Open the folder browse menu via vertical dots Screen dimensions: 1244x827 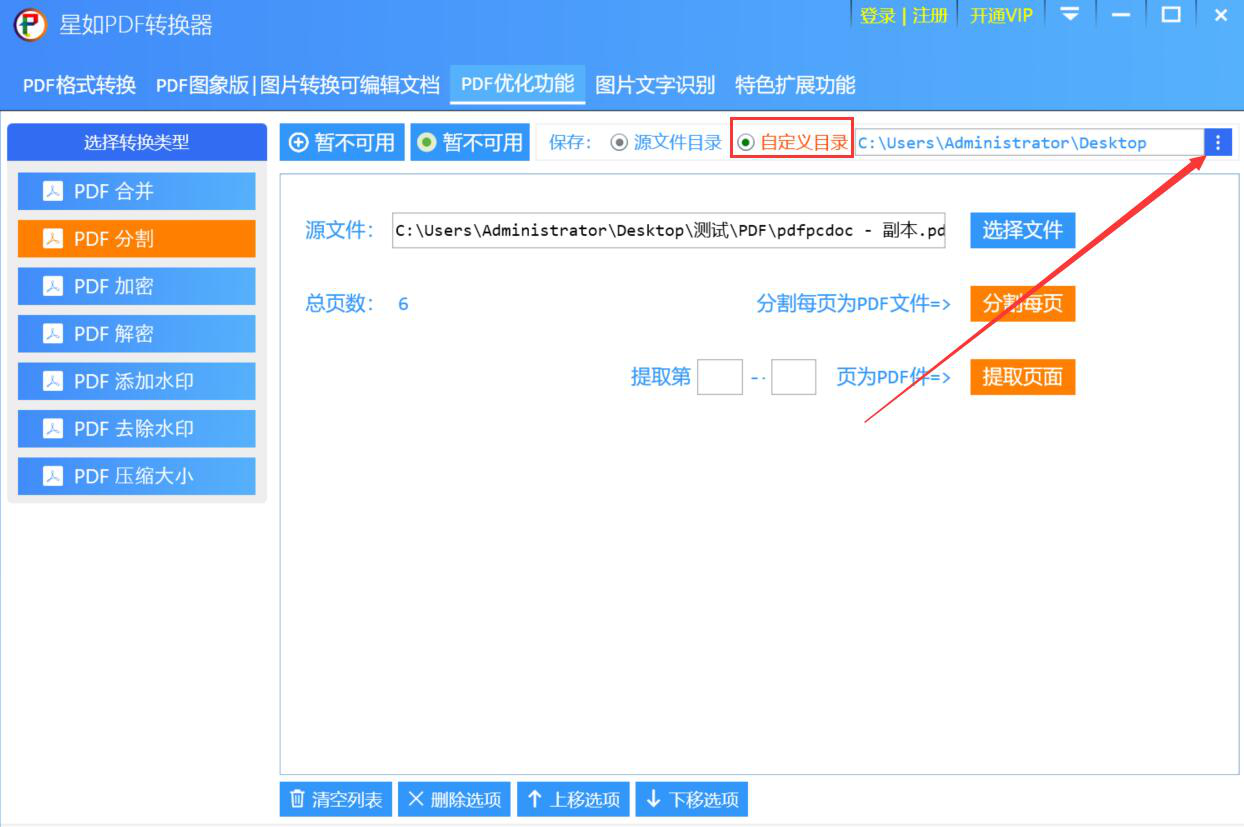(x=1219, y=141)
